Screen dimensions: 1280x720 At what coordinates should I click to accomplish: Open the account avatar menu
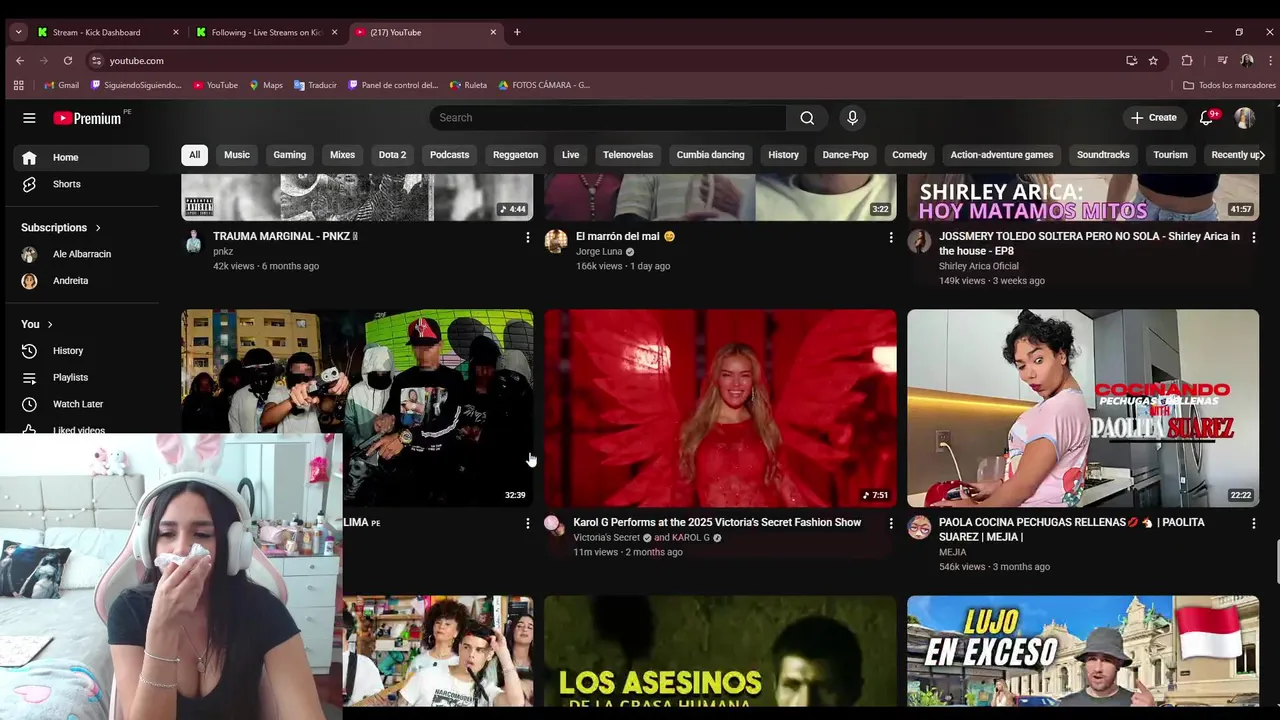[x=1245, y=118]
